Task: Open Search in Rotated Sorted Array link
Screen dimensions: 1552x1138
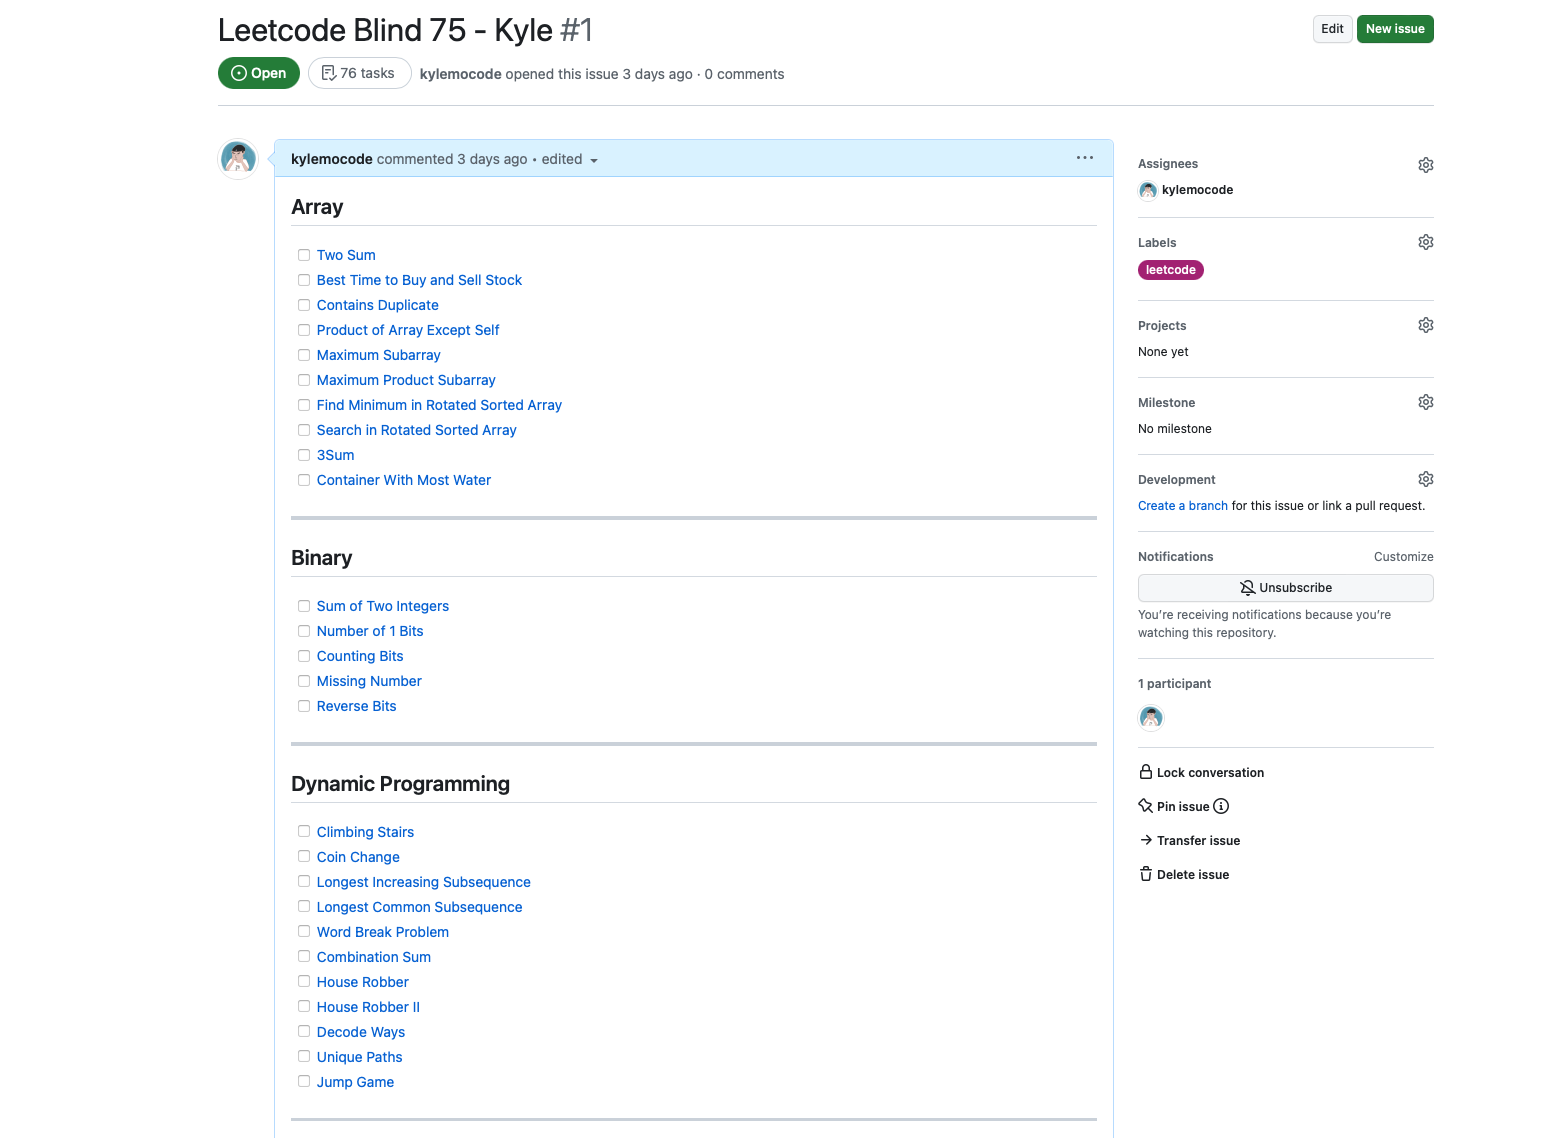Action: (417, 430)
